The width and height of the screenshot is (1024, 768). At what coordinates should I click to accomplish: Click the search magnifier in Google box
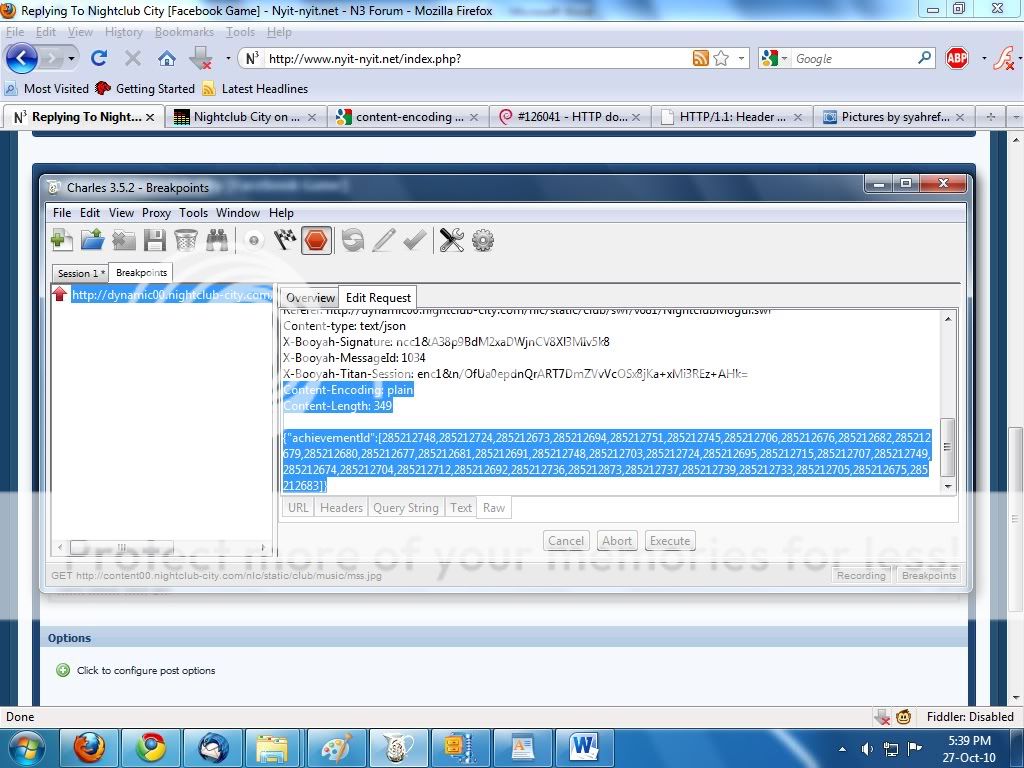click(925, 58)
